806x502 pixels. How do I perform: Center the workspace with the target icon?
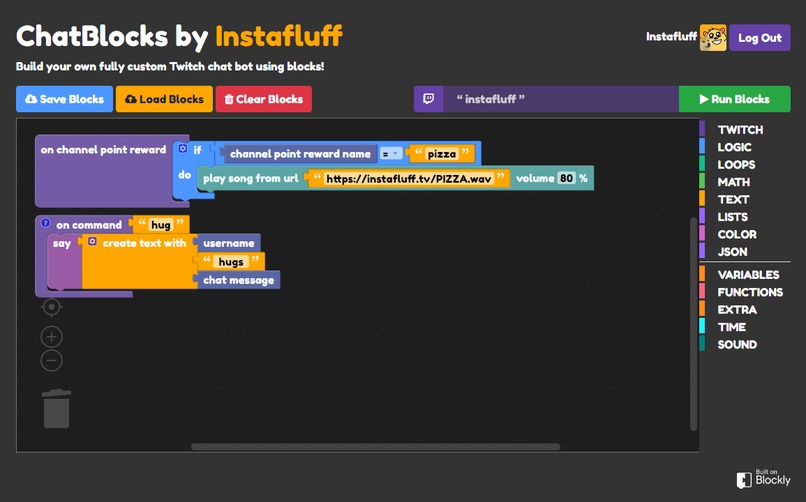click(x=51, y=307)
